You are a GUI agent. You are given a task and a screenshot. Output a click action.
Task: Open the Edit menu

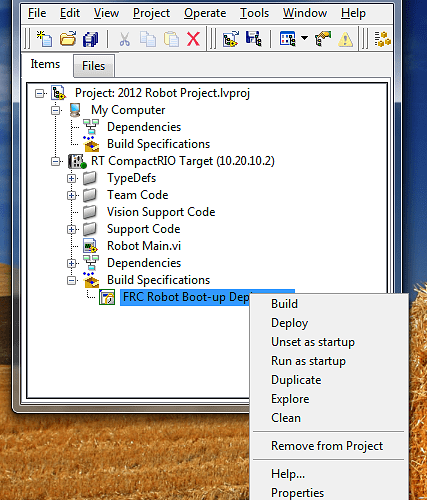[70, 13]
